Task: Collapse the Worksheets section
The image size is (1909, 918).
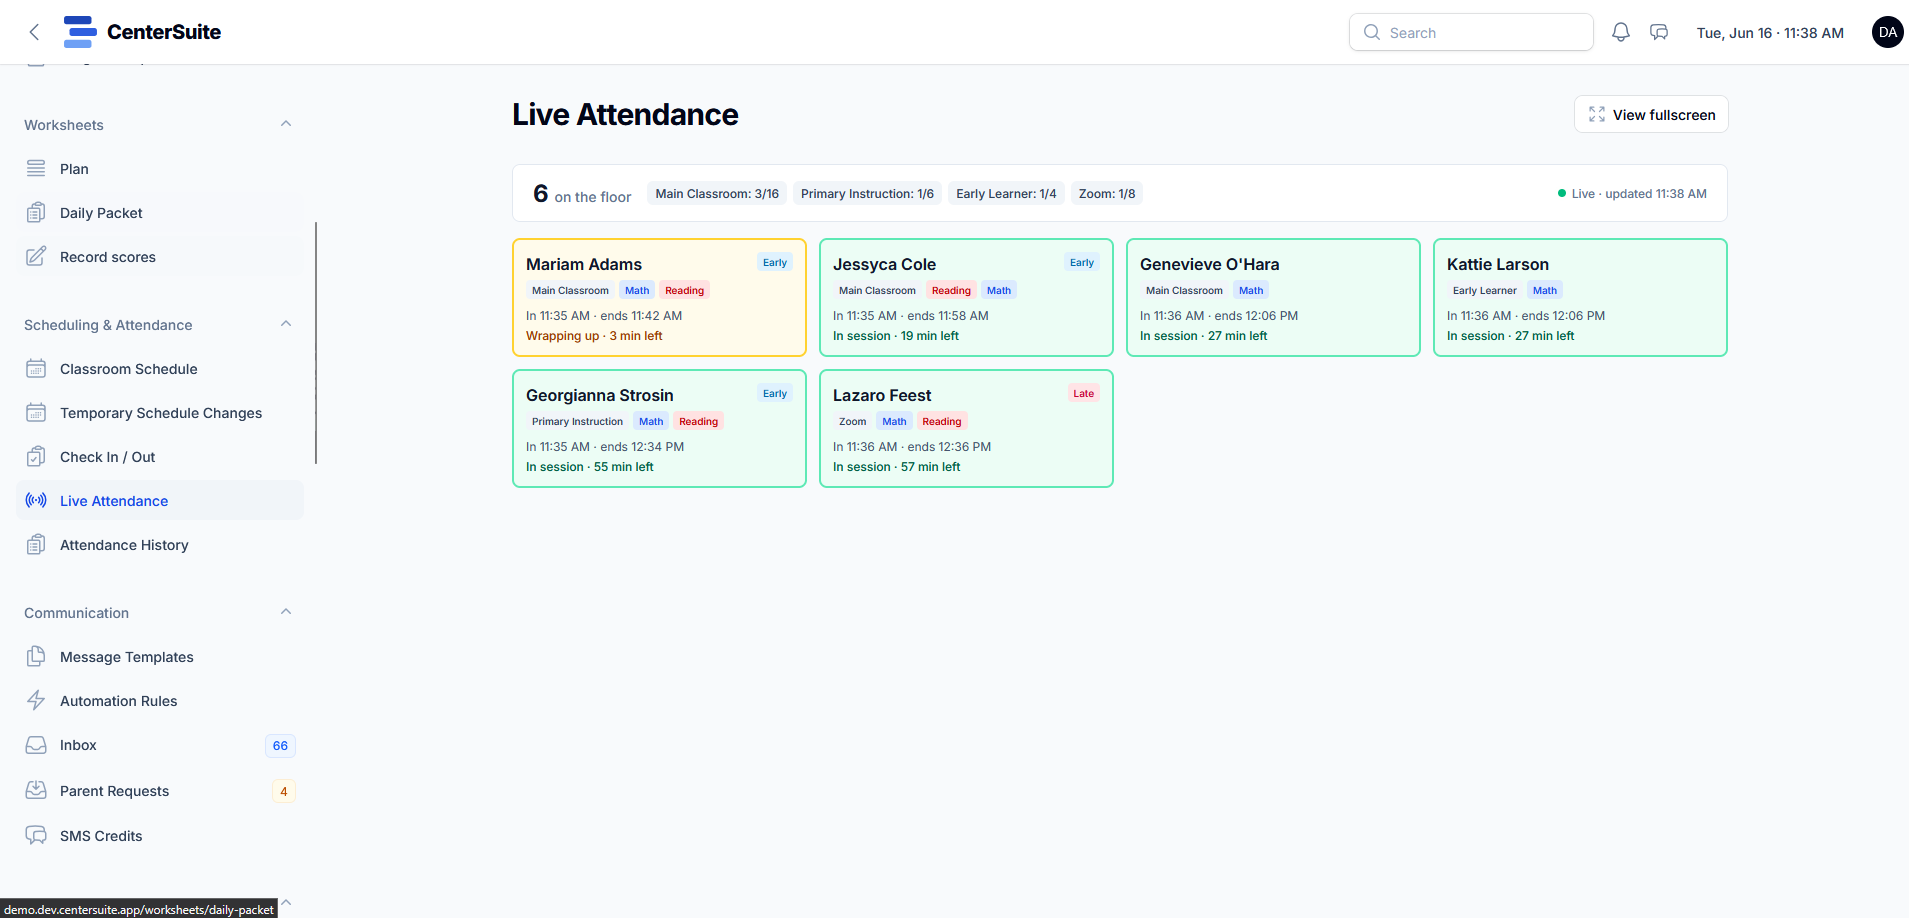Action: tap(286, 124)
